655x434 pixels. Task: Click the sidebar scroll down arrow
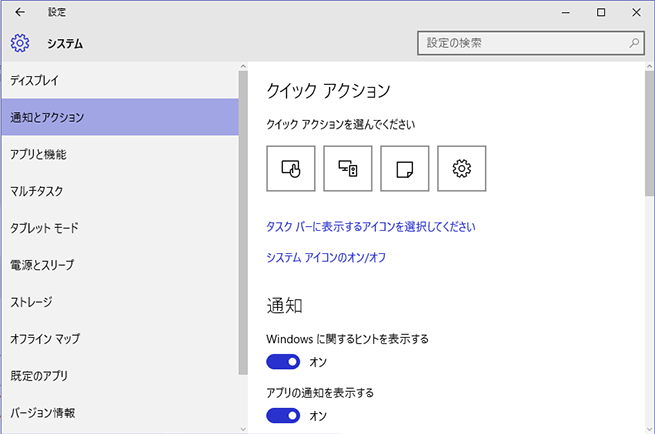point(243,429)
